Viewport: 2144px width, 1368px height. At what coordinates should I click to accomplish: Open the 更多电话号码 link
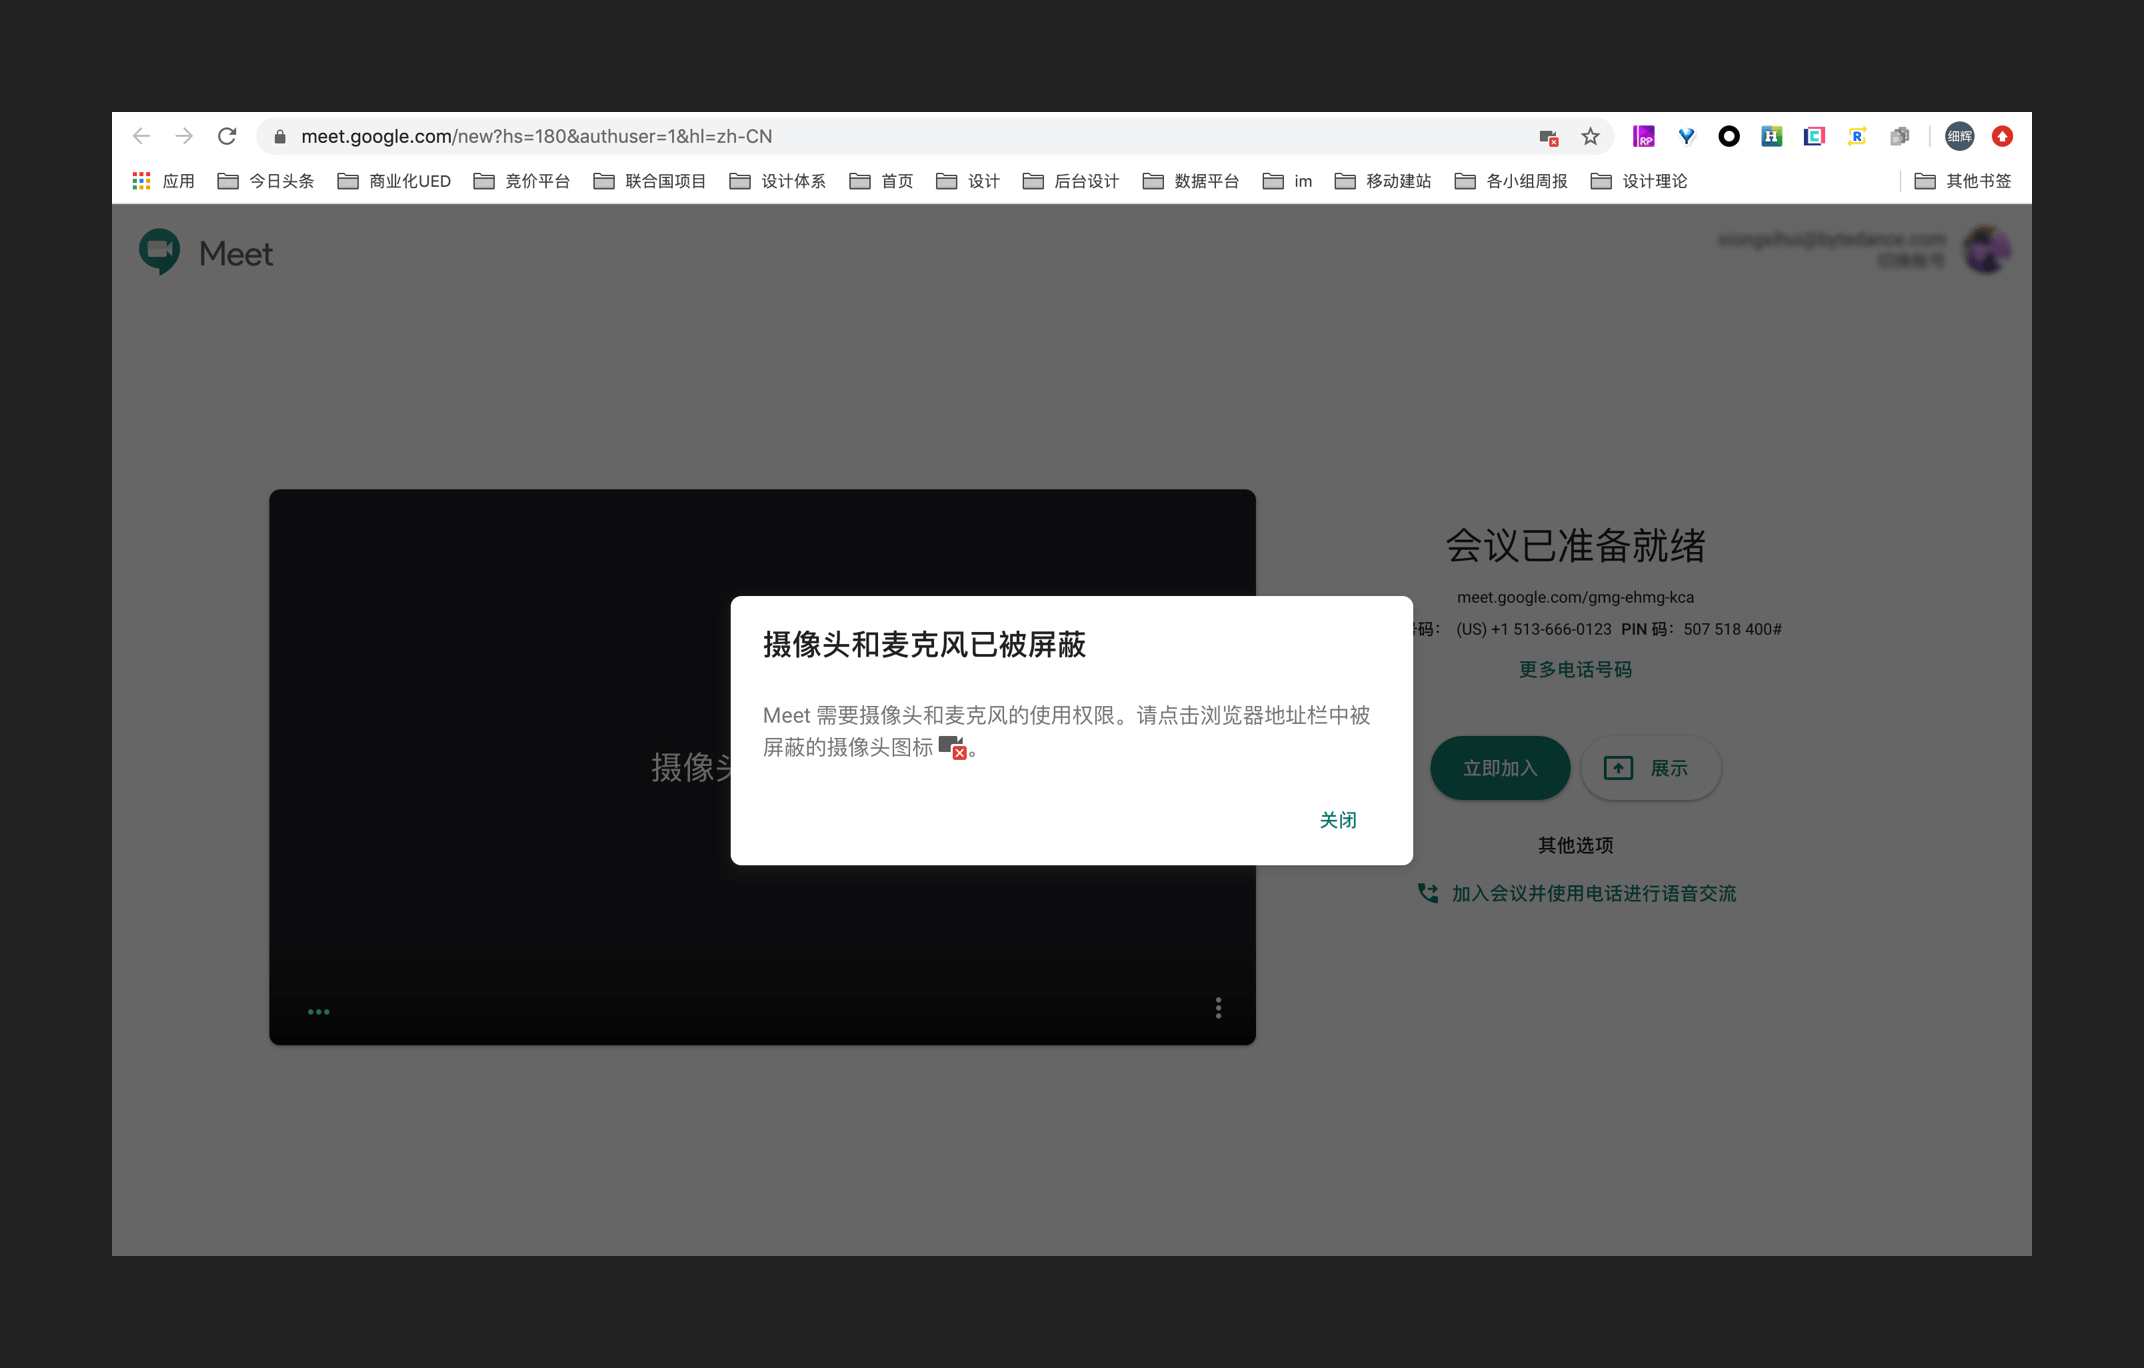[x=1575, y=669]
